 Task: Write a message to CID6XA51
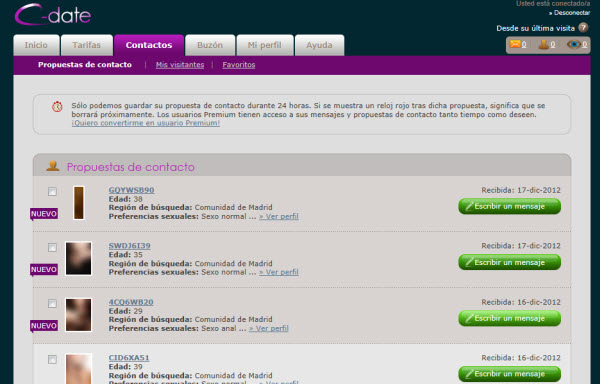pos(510,374)
